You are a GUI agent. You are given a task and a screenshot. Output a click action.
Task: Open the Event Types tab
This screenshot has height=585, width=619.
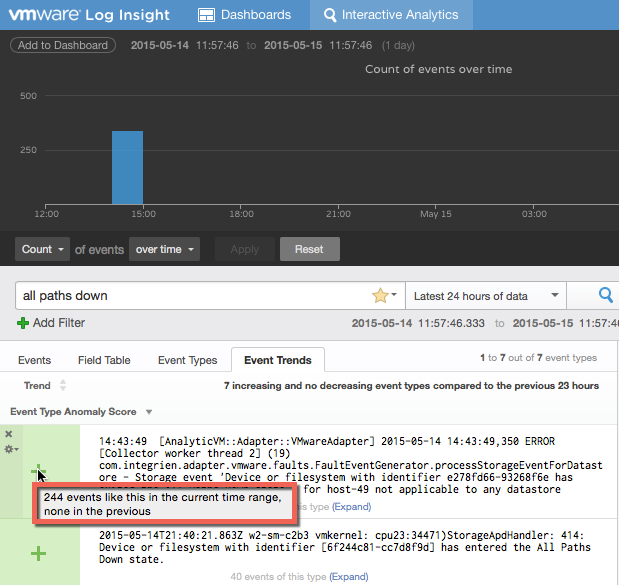(x=188, y=360)
